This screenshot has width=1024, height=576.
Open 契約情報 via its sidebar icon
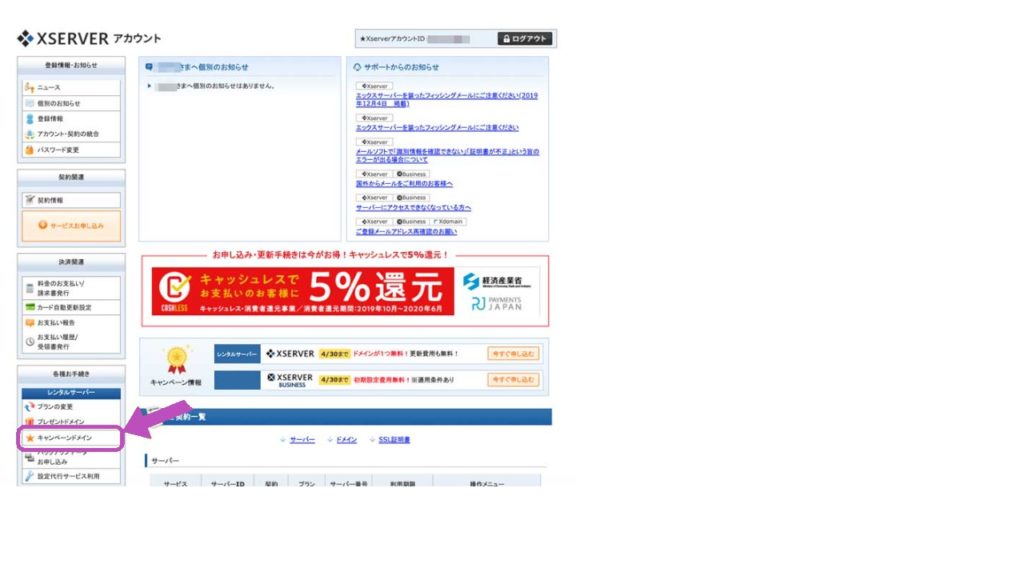tap(29, 200)
